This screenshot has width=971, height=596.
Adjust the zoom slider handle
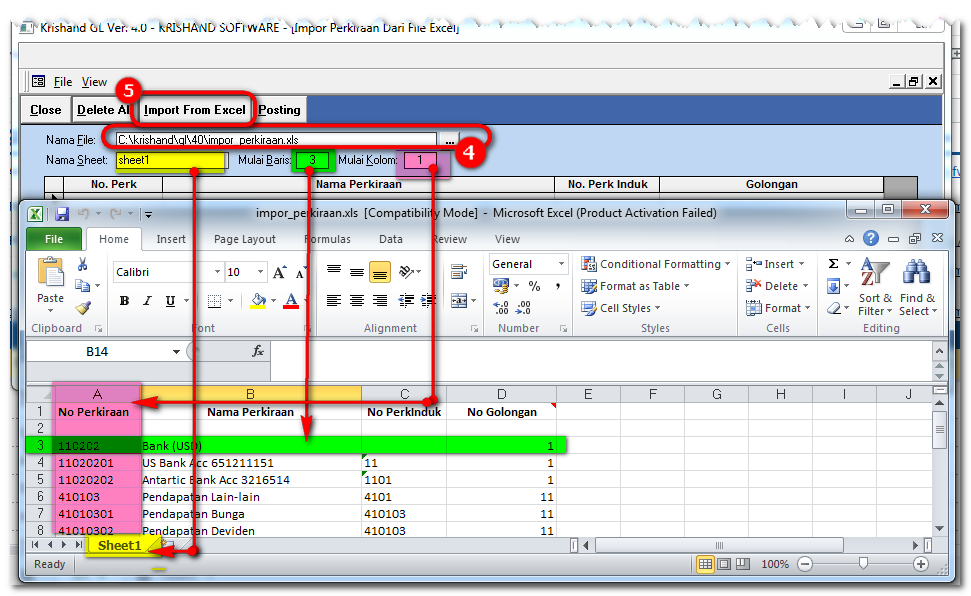[x=863, y=564]
